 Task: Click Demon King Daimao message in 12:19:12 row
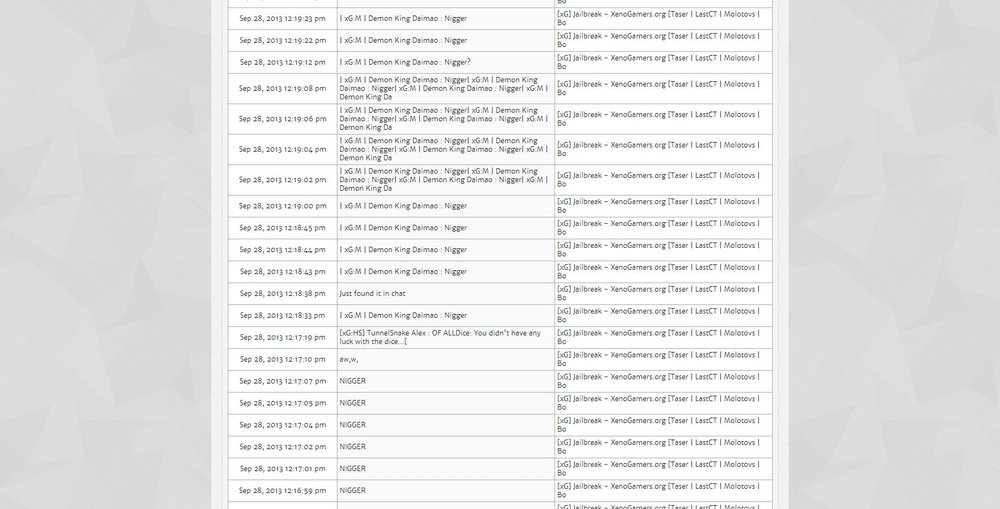pyautogui.click(x=405, y=63)
